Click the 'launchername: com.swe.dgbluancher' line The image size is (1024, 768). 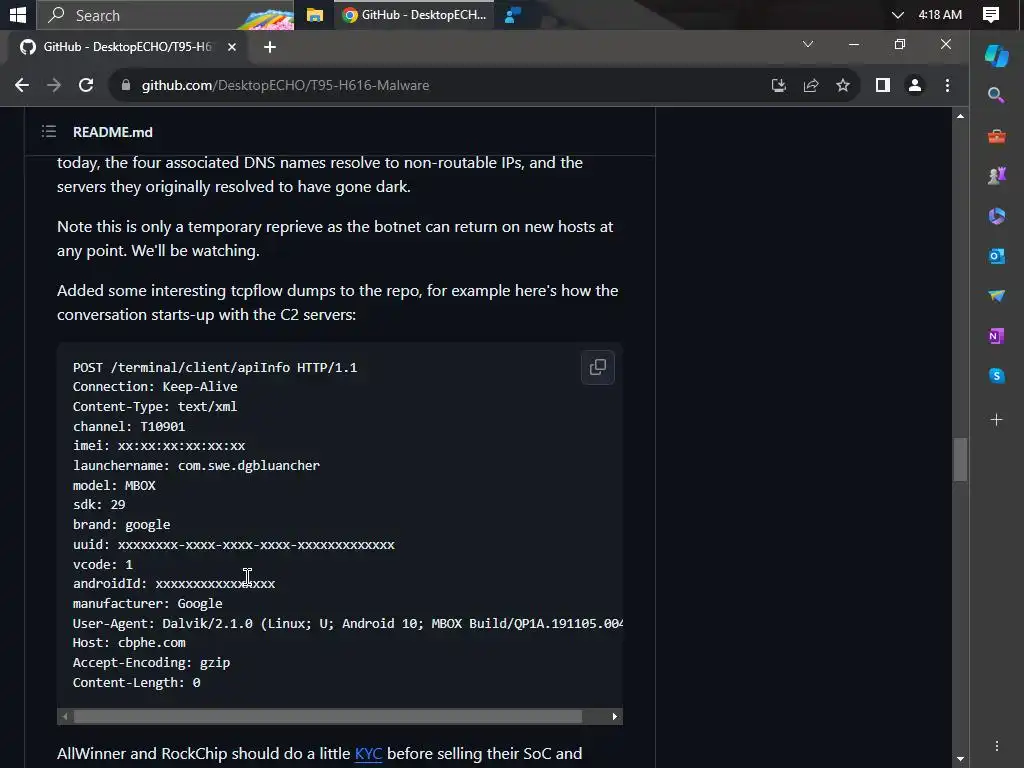coord(197,466)
